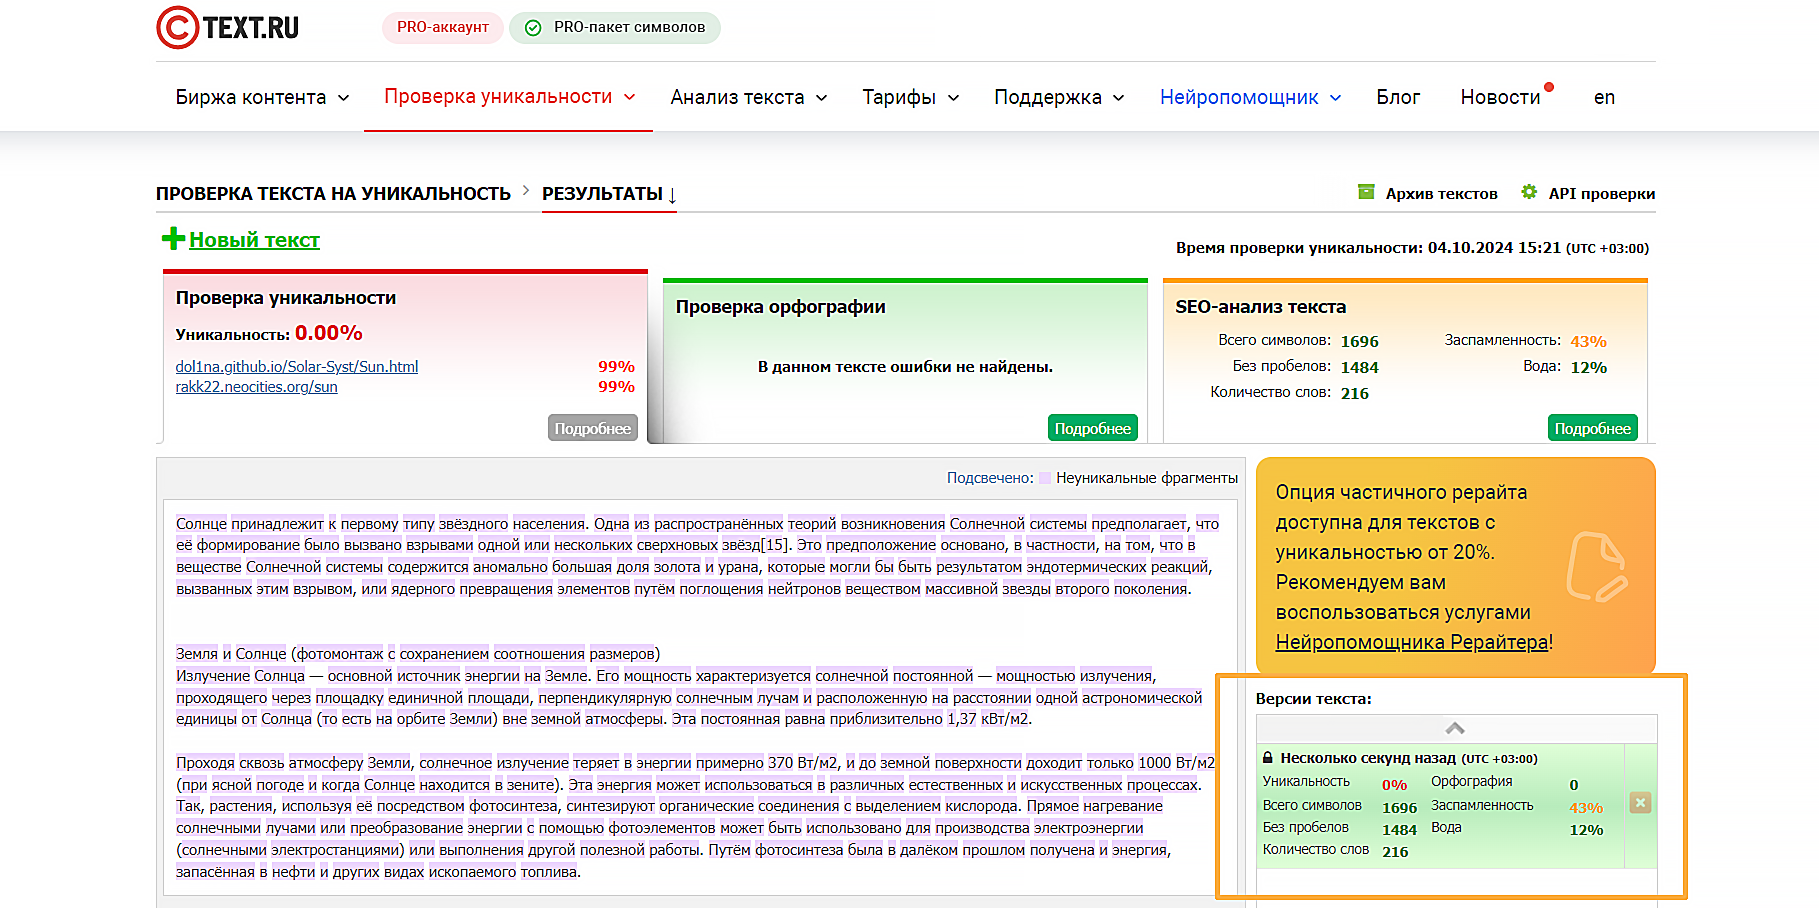Click the PRO-пакет символов badge

coord(615,27)
